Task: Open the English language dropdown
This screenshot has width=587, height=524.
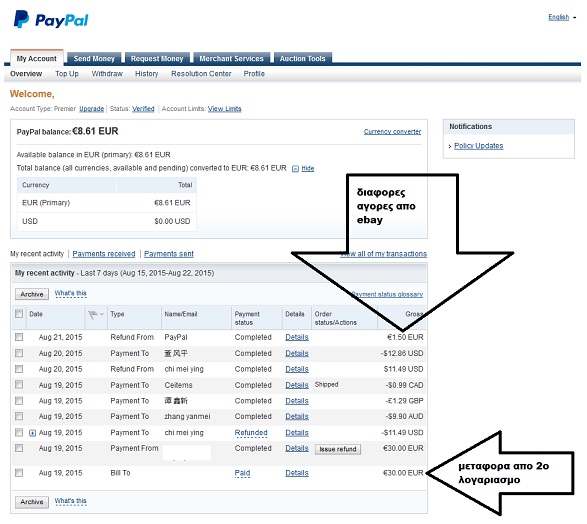Action: [x=562, y=17]
